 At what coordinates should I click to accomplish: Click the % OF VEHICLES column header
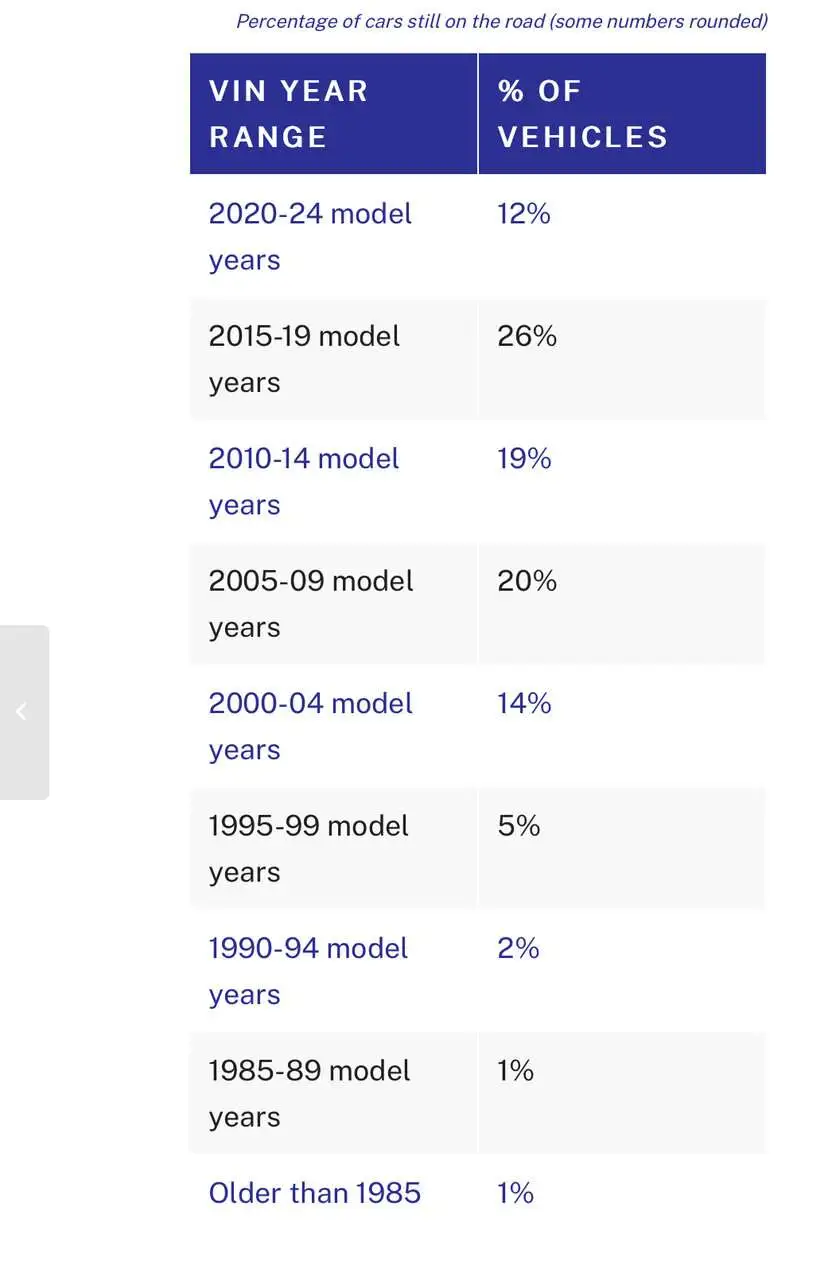point(582,114)
